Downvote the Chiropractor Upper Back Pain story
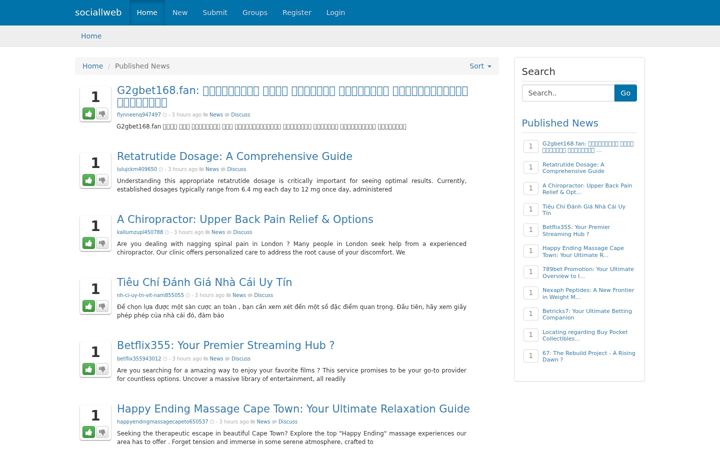Screen dimensions: 720x450 coord(102,243)
